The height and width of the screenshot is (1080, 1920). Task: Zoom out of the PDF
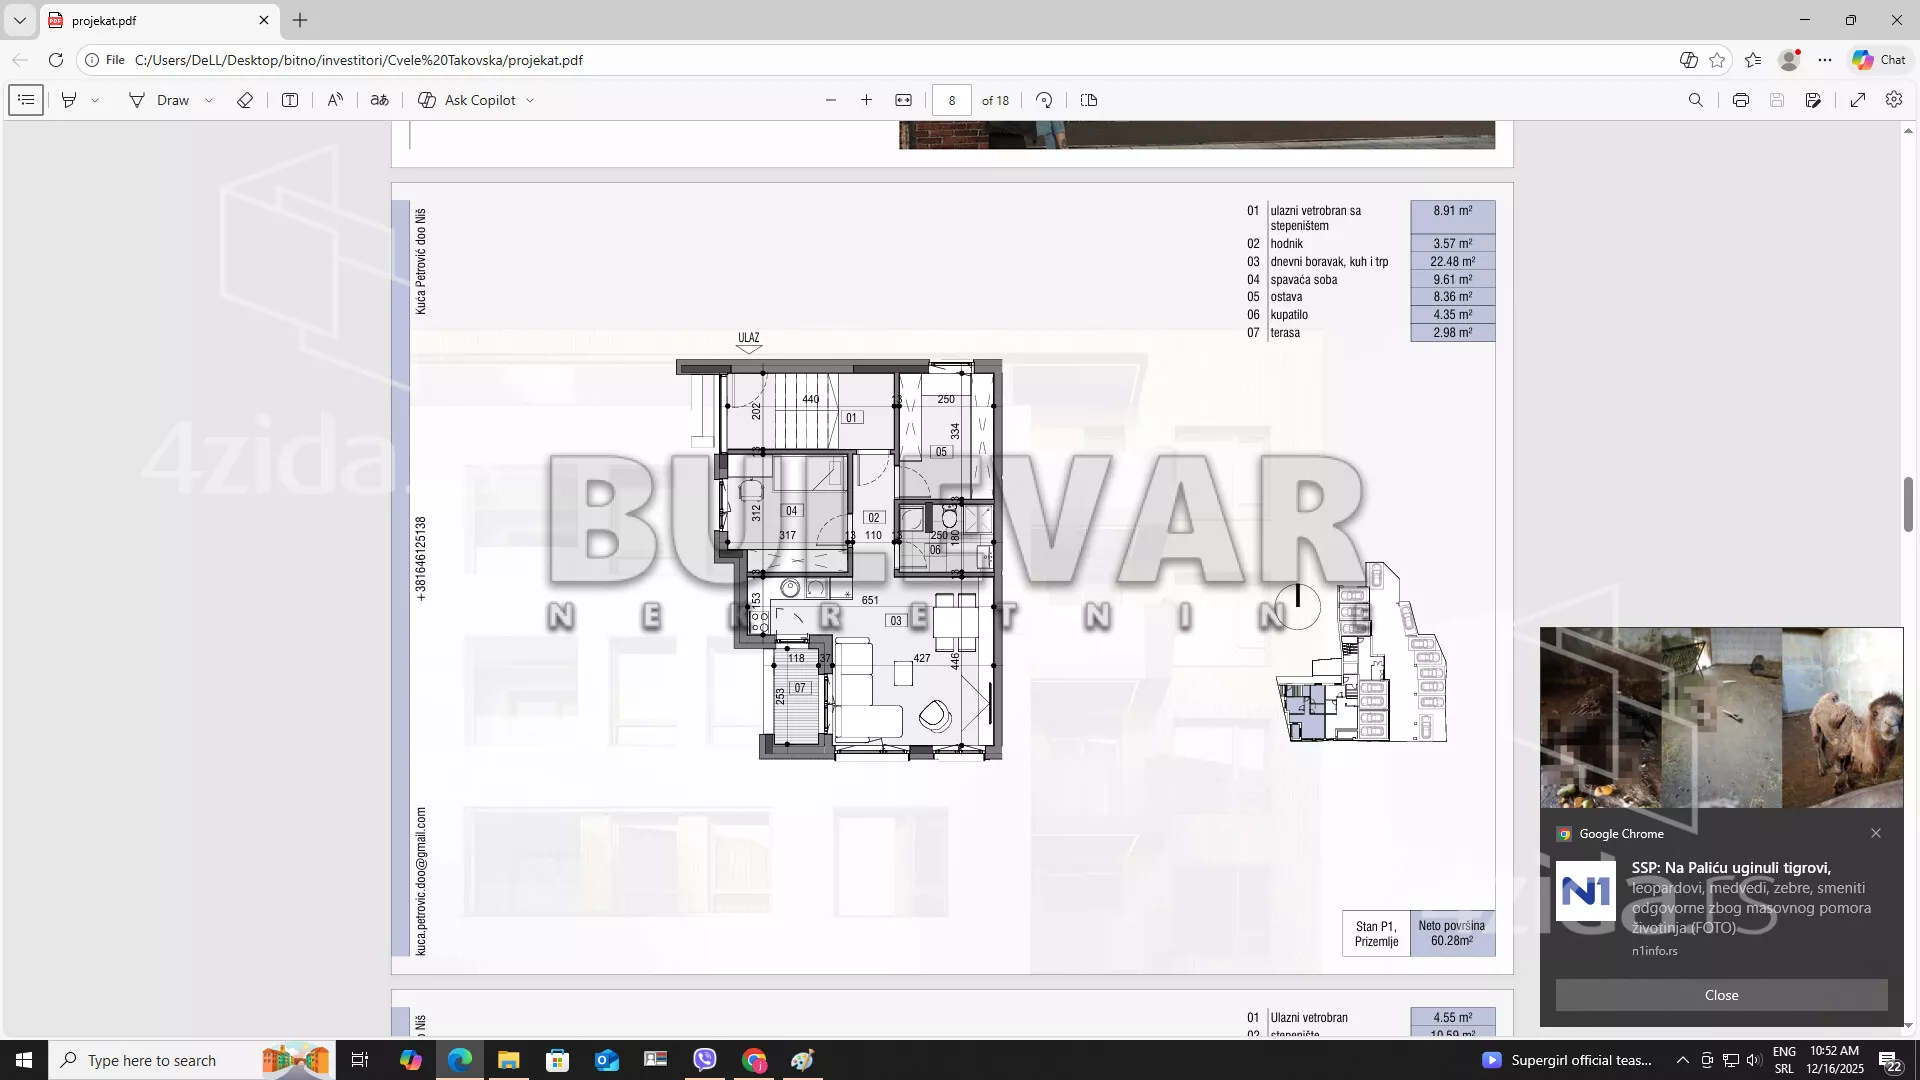830,100
